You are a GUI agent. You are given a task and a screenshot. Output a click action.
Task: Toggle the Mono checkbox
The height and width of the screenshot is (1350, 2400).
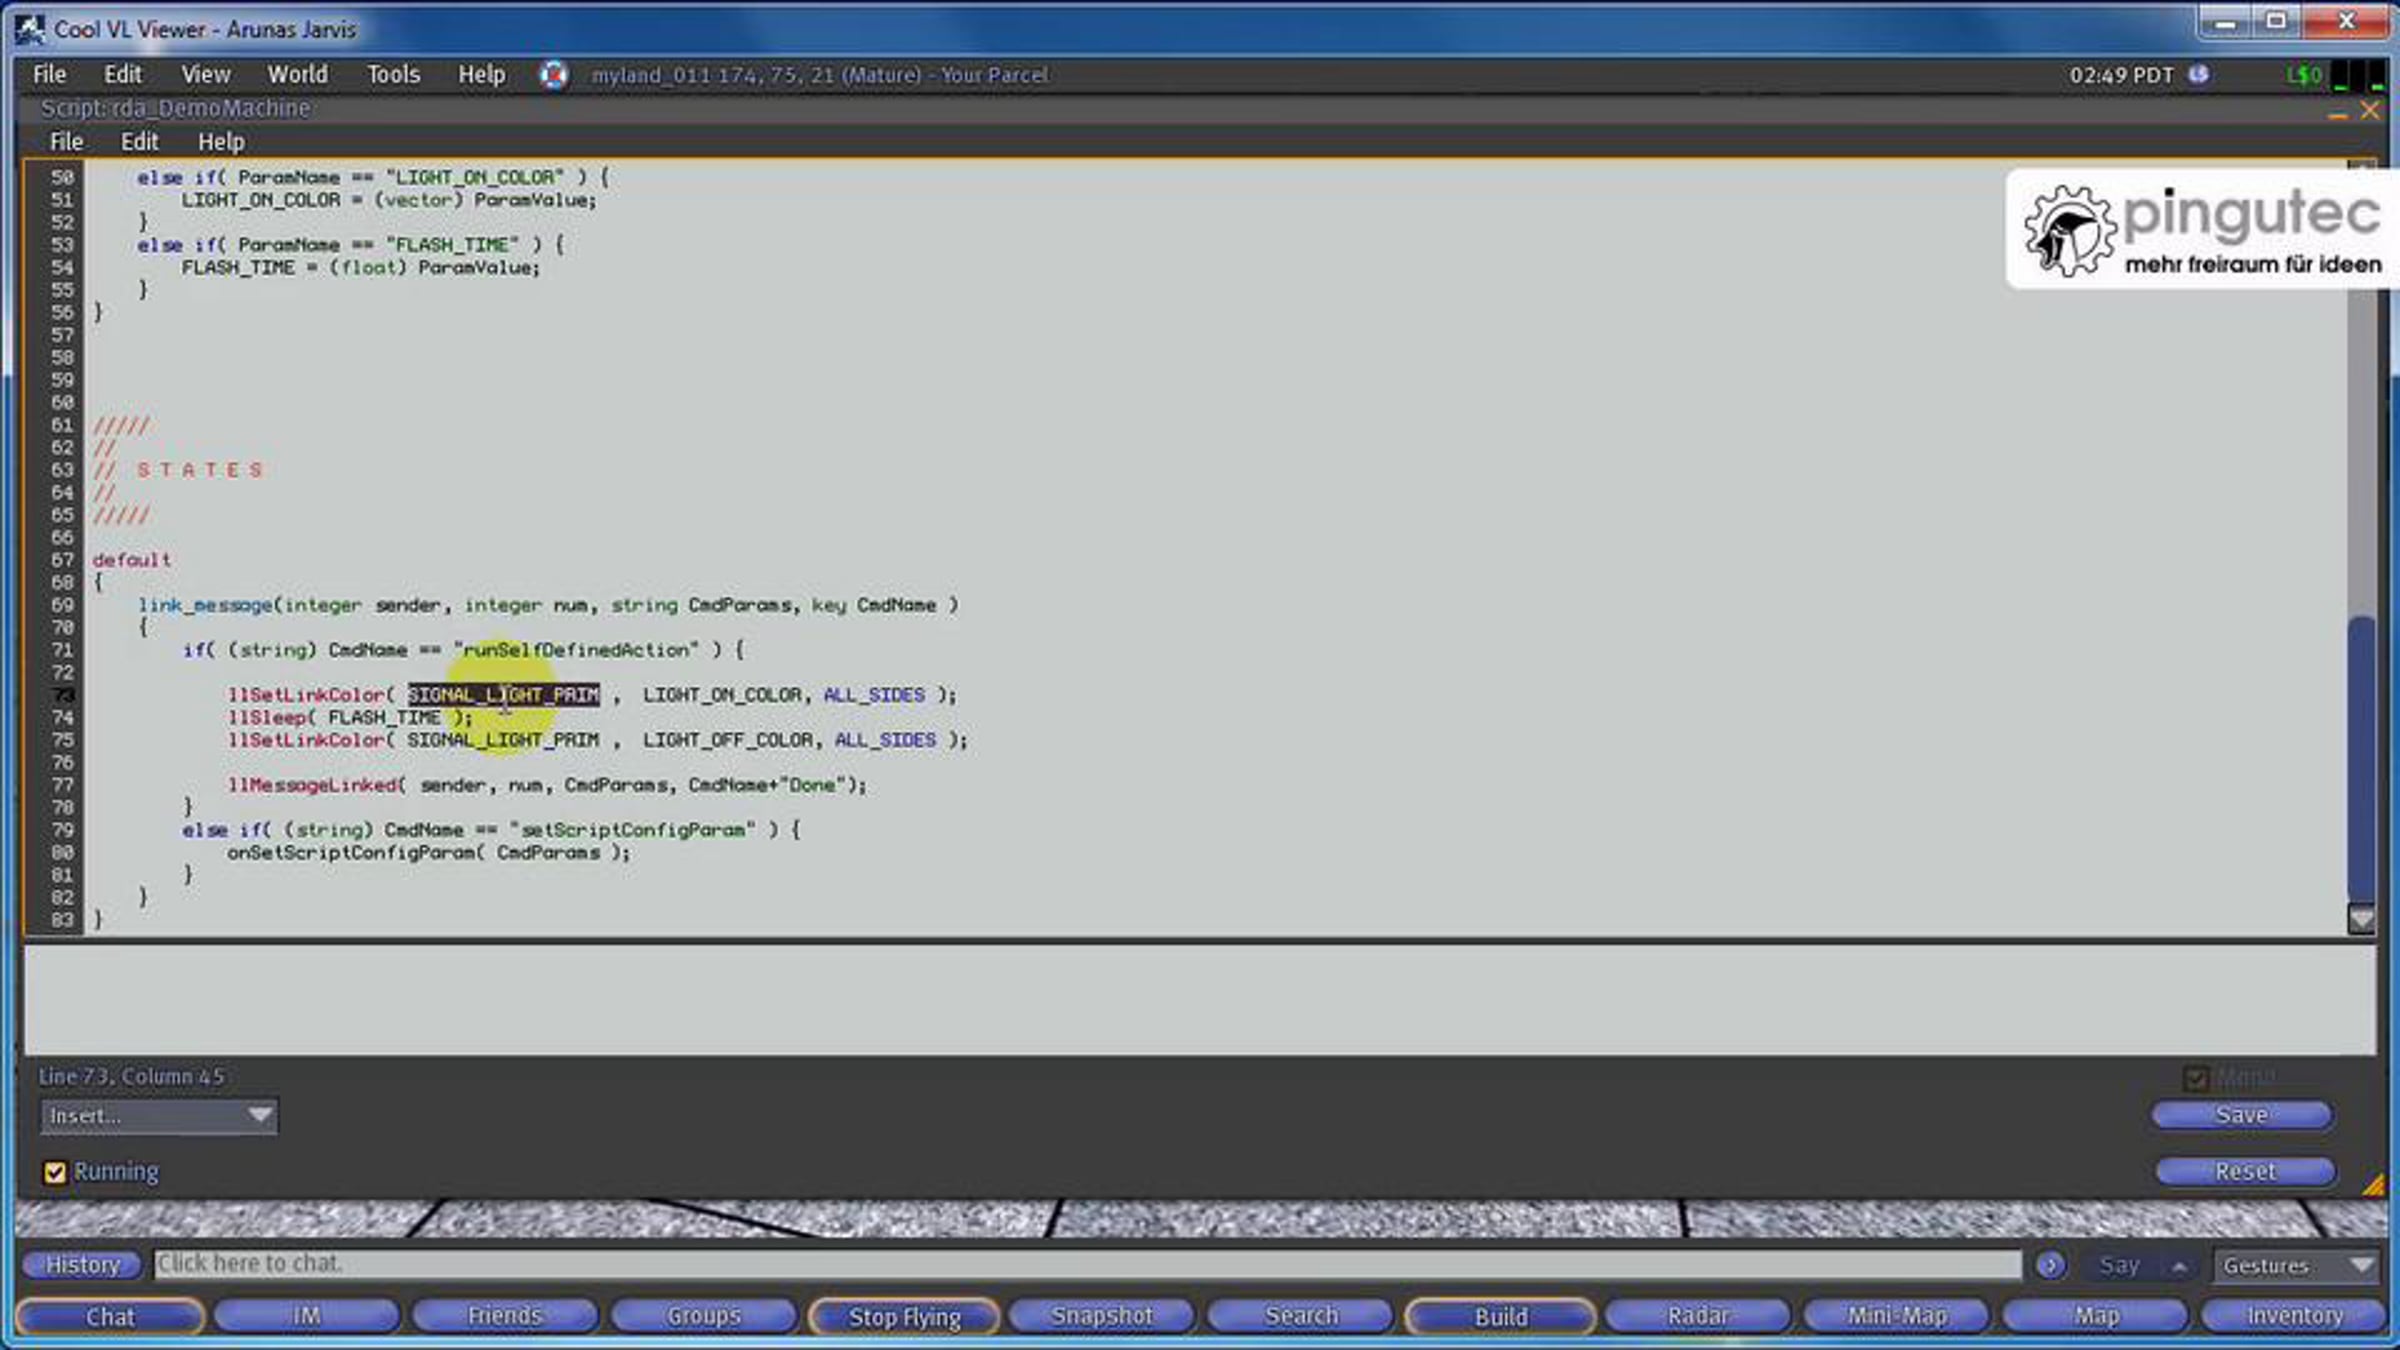pyautogui.click(x=2196, y=1078)
